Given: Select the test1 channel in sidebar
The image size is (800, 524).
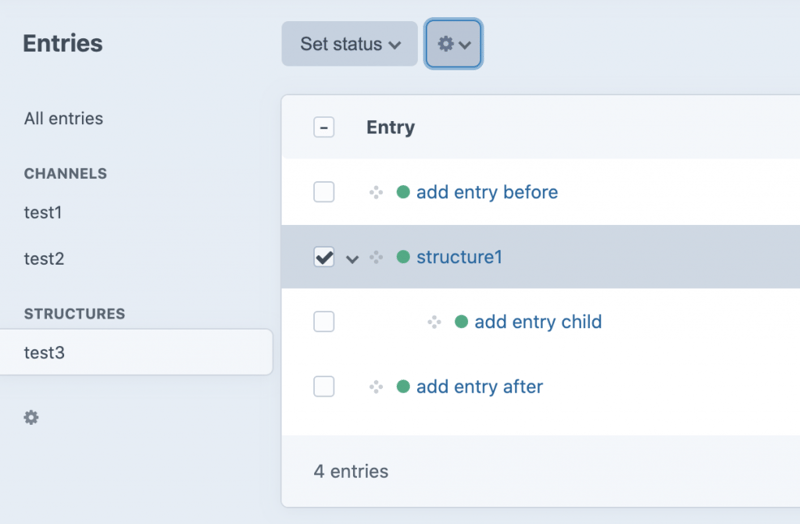Looking at the screenshot, I should [x=43, y=212].
